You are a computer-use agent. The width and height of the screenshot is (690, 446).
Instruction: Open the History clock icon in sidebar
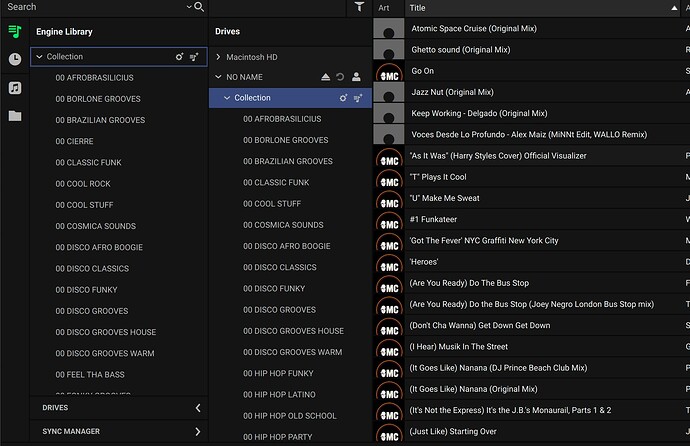click(x=15, y=59)
